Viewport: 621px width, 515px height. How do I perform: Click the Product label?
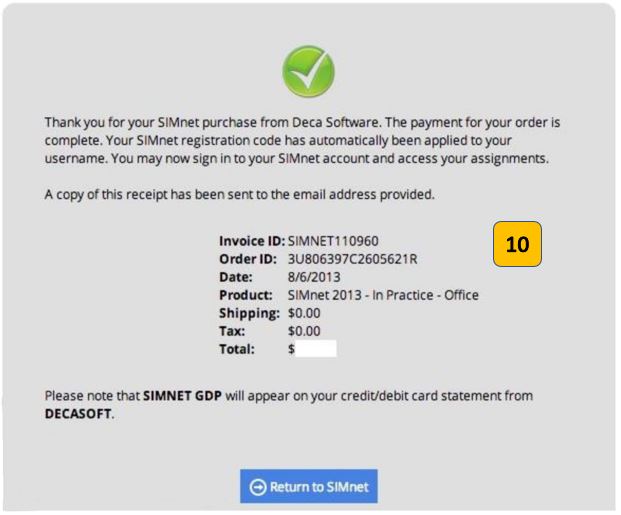tap(246, 295)
